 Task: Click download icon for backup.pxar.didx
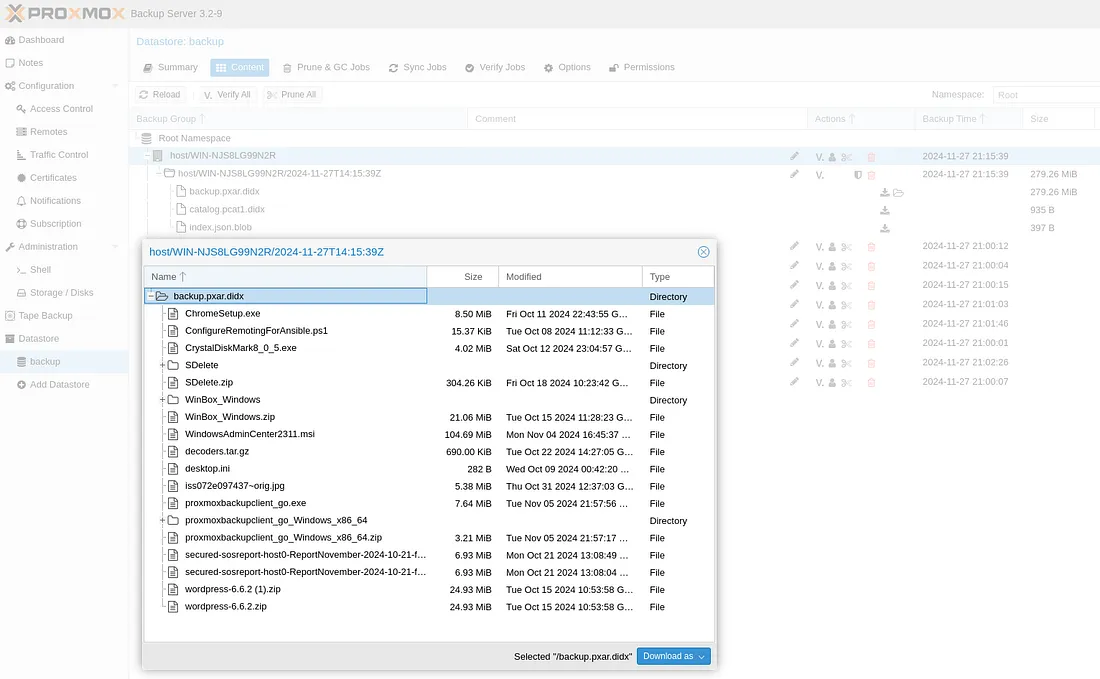point(885,192)
